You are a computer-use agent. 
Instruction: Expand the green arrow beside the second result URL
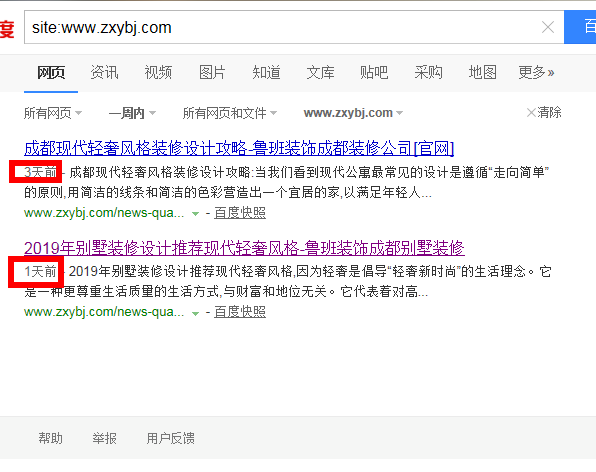click(195, 314)
